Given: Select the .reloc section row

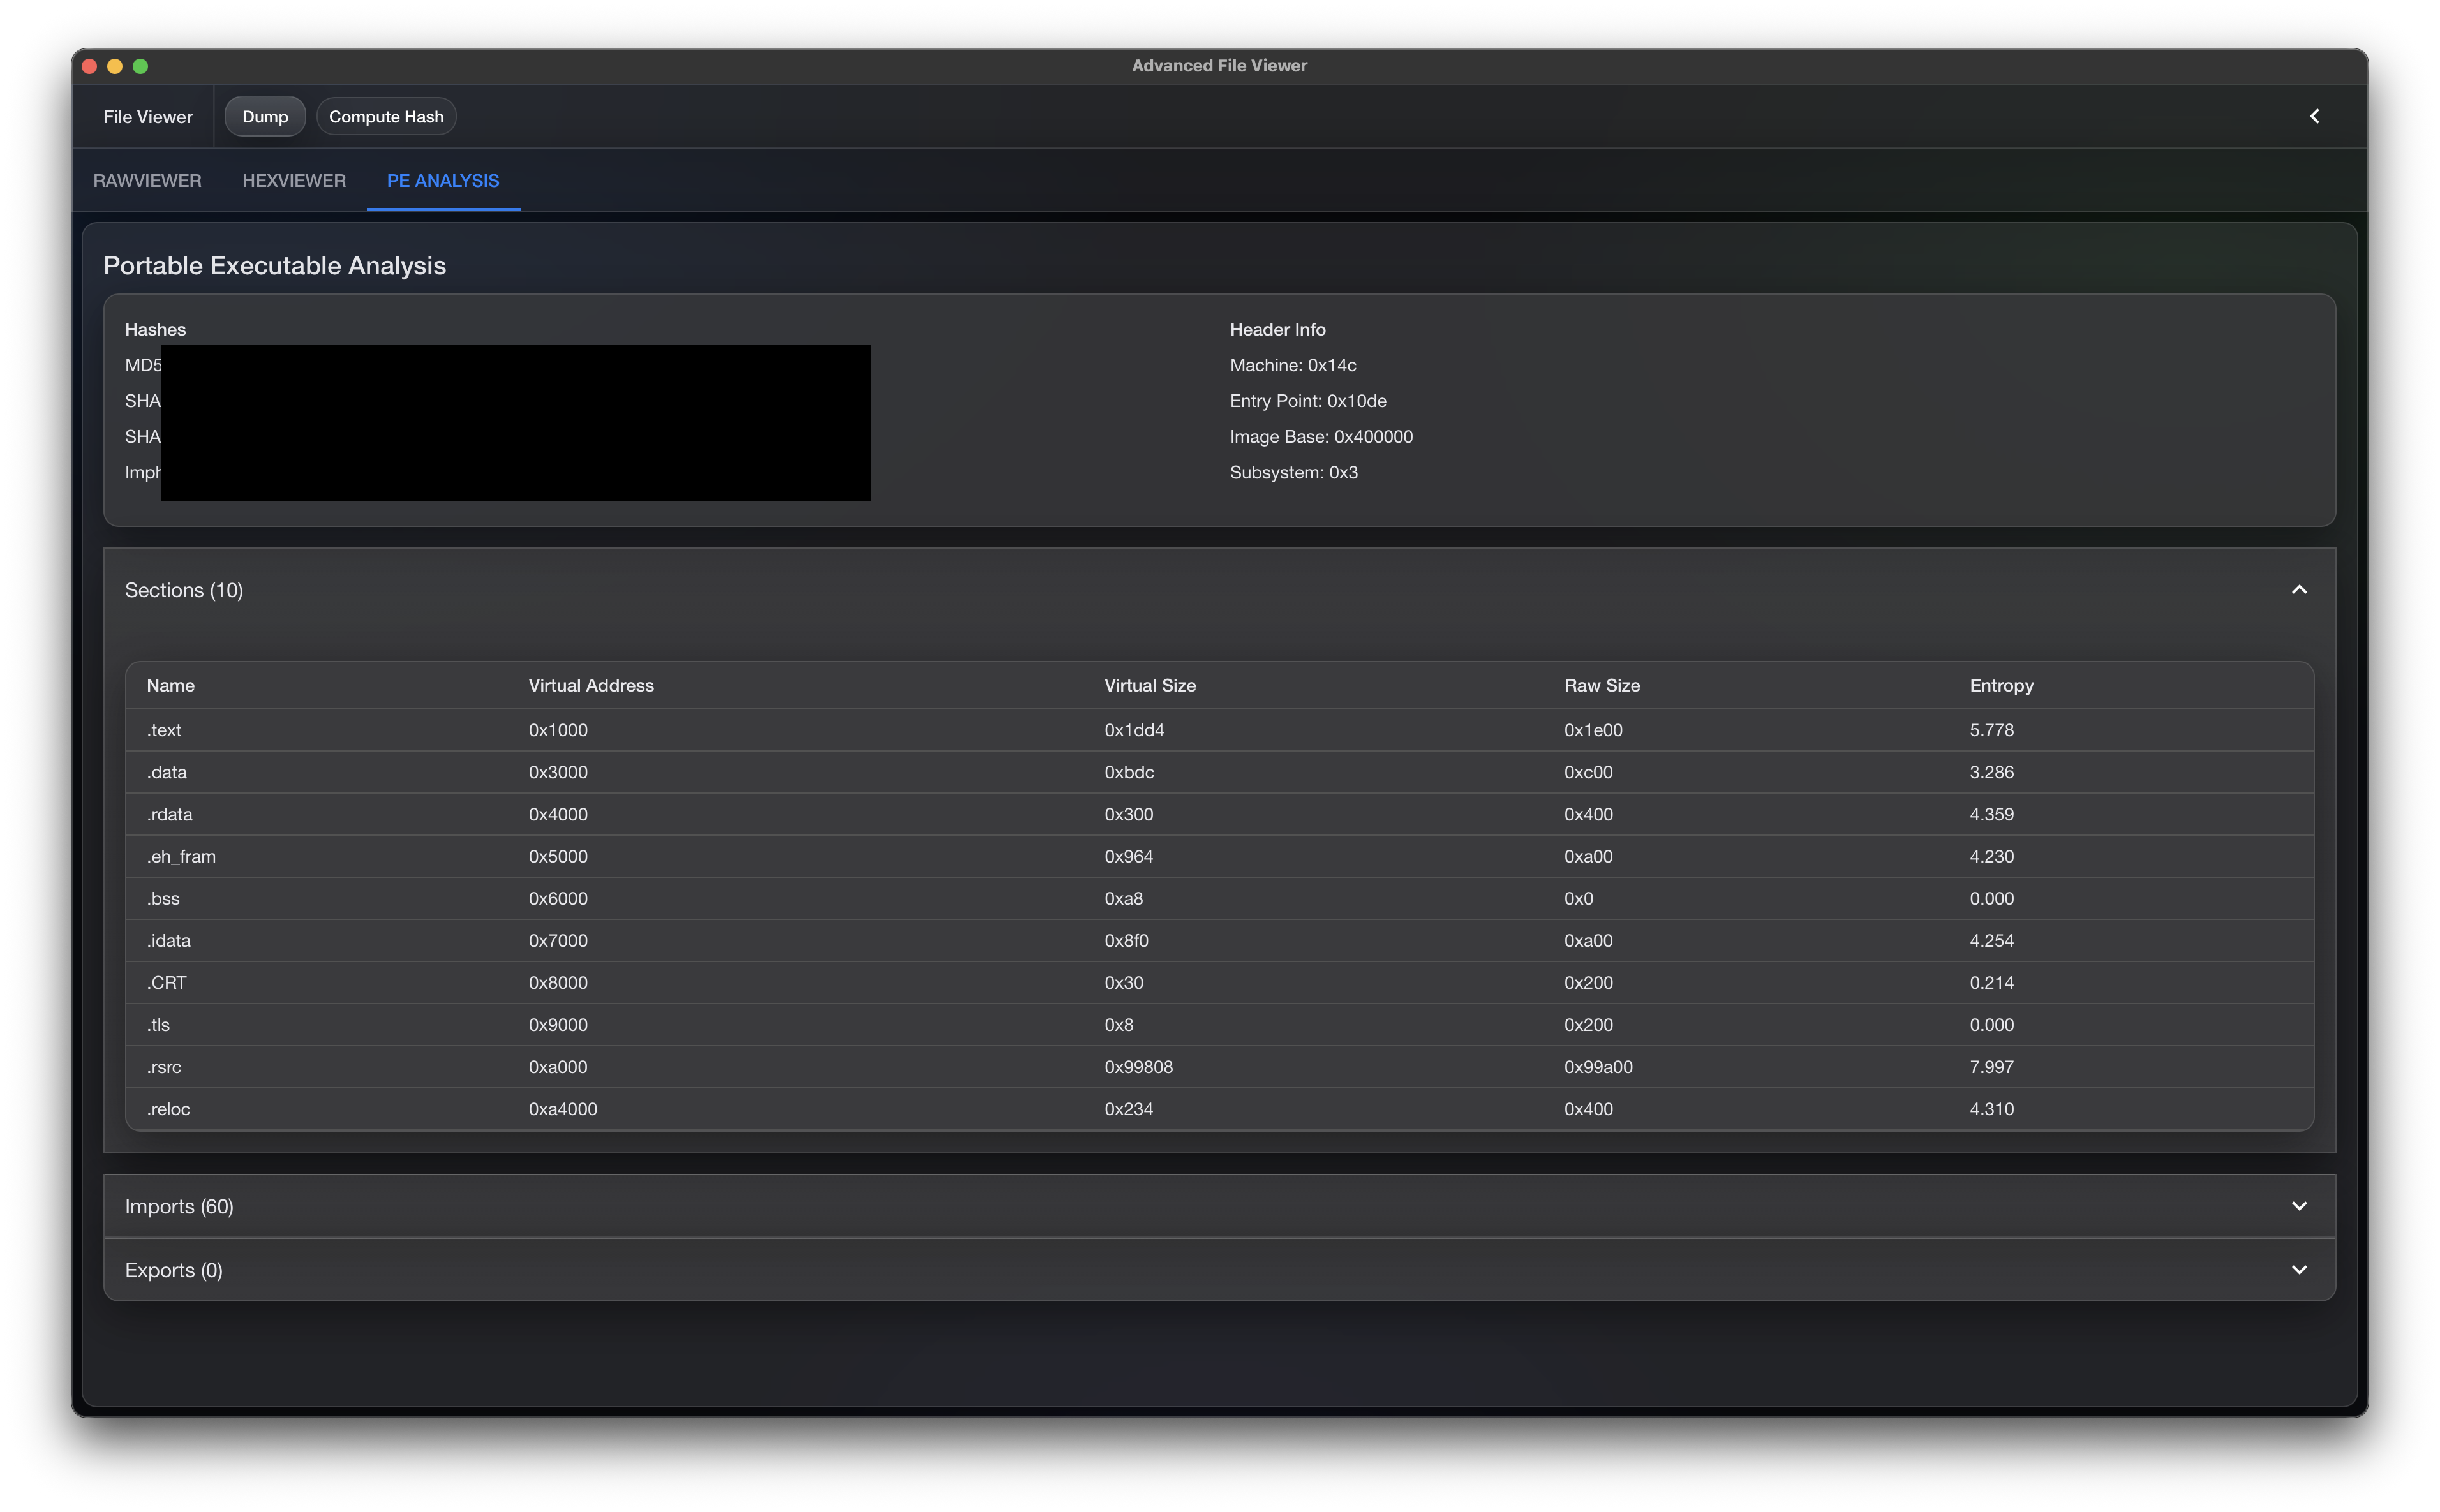Looking at the screenshot, I should click(x=1218, y=1109).
